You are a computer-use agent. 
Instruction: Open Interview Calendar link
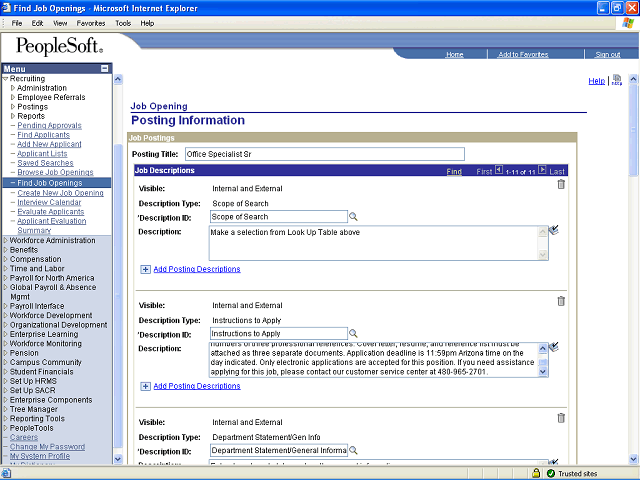coord(49,202)
